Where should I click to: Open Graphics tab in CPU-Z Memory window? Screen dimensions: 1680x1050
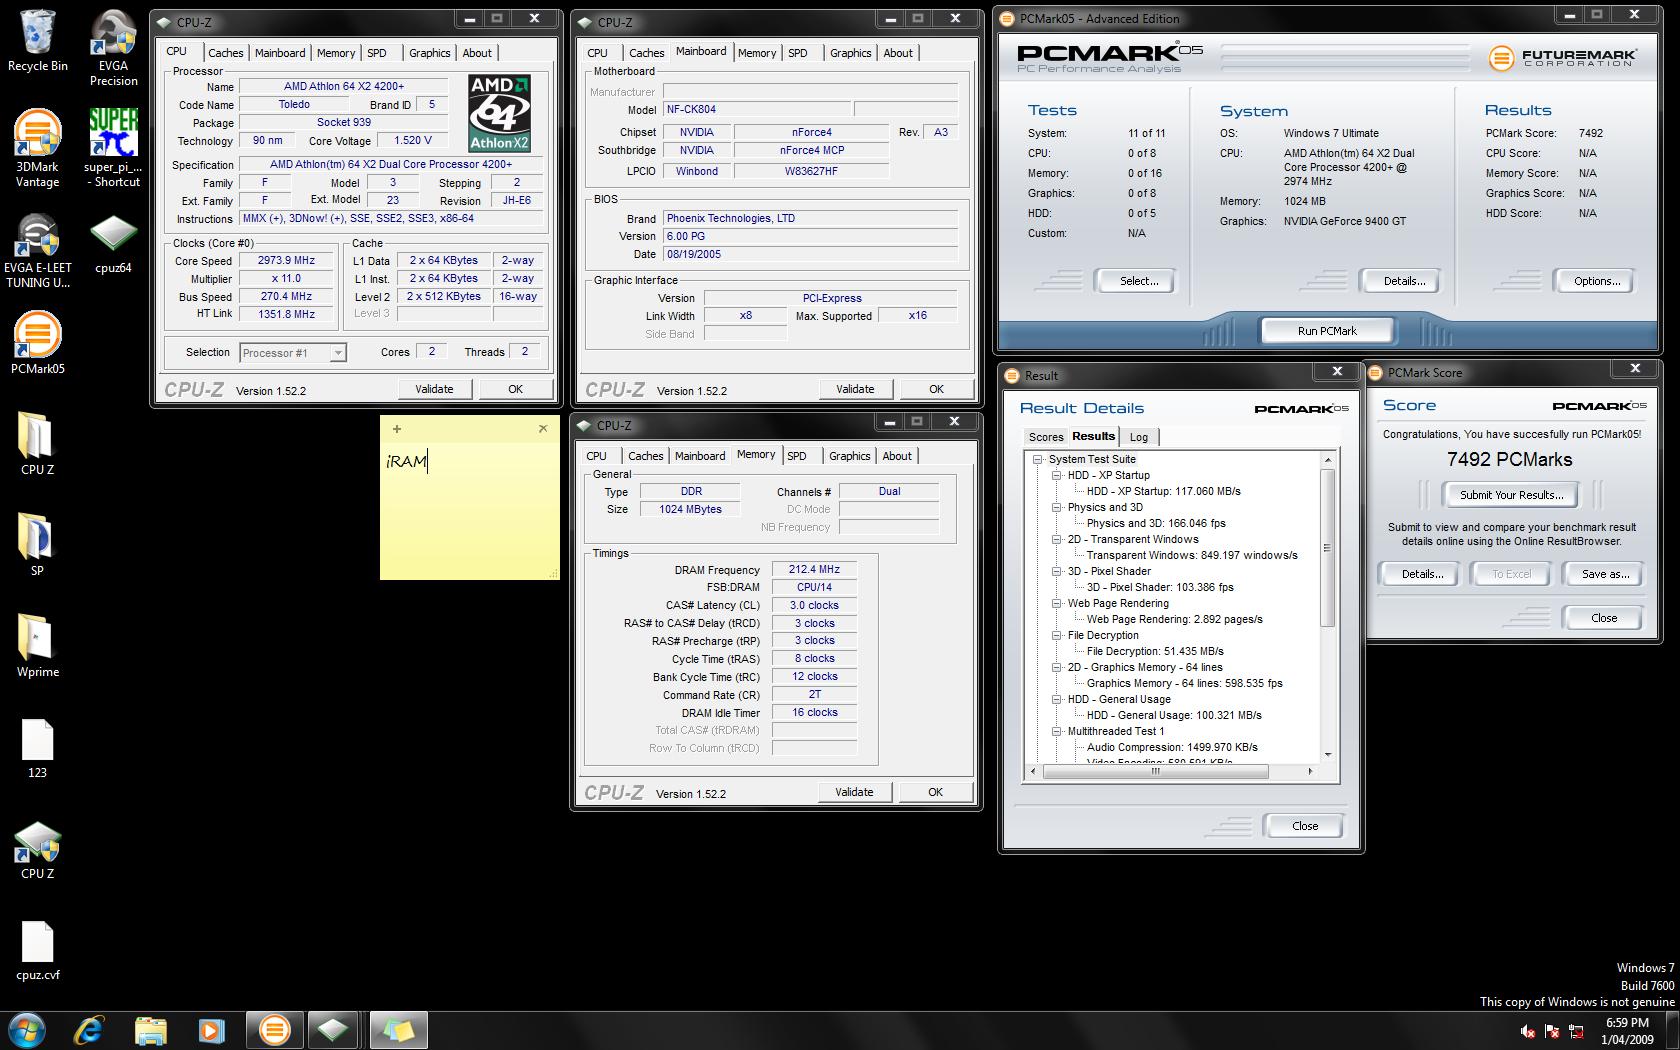849,456
